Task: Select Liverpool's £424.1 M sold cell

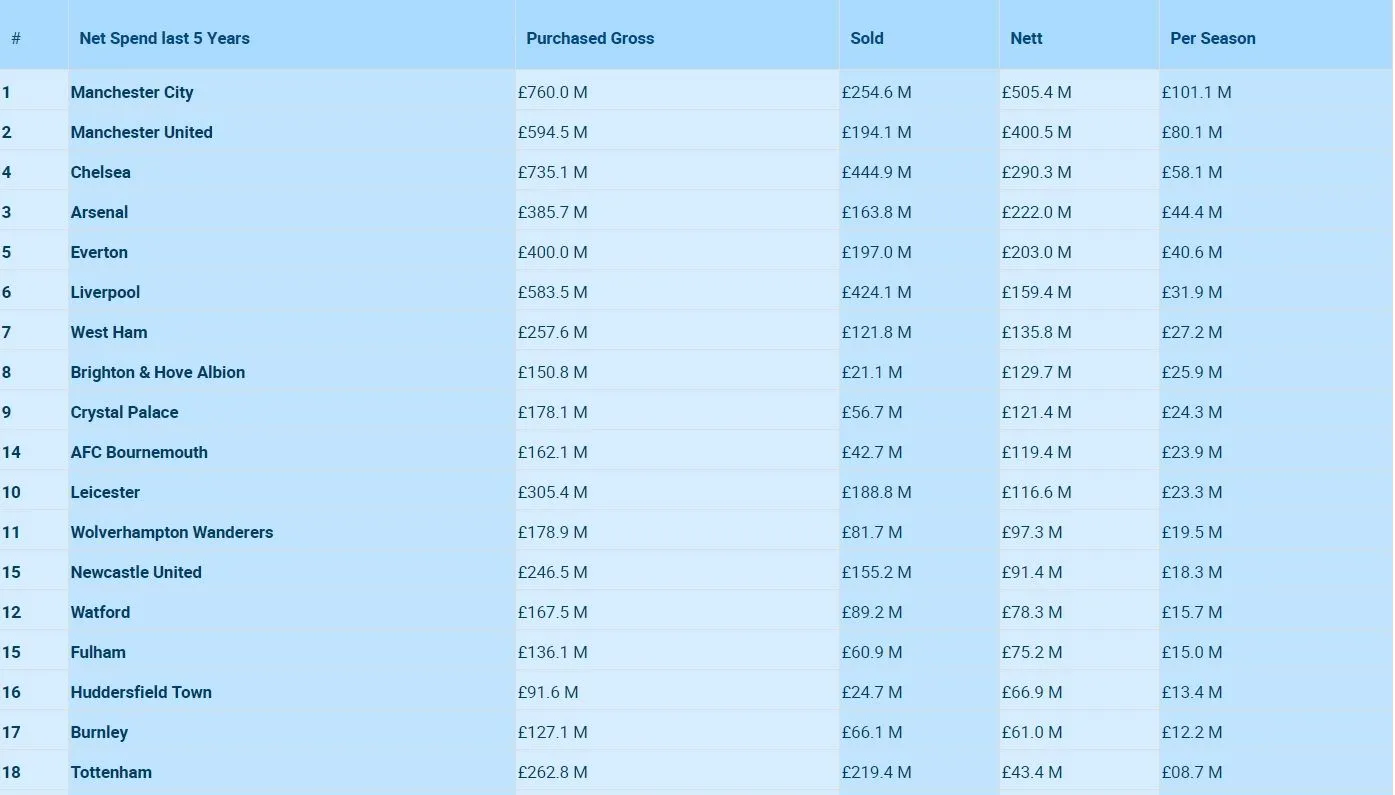Action: [x=877, y=293]
